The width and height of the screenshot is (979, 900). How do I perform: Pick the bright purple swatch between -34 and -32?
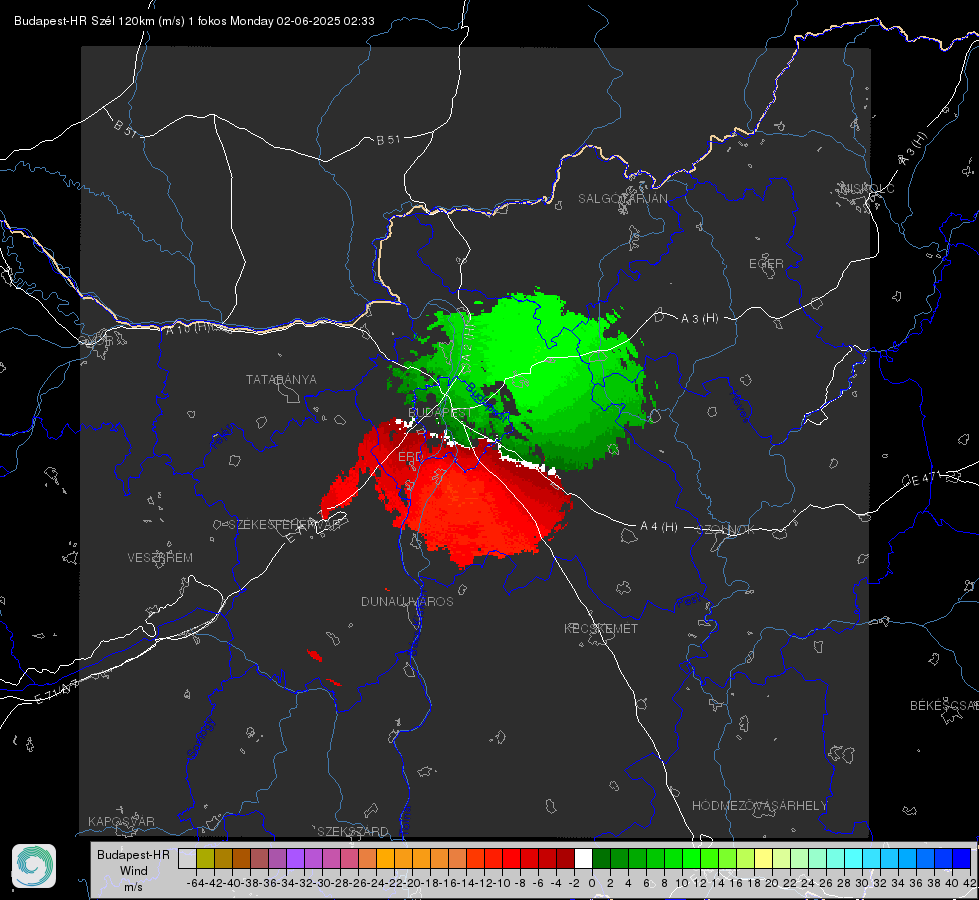click(295, 858)
